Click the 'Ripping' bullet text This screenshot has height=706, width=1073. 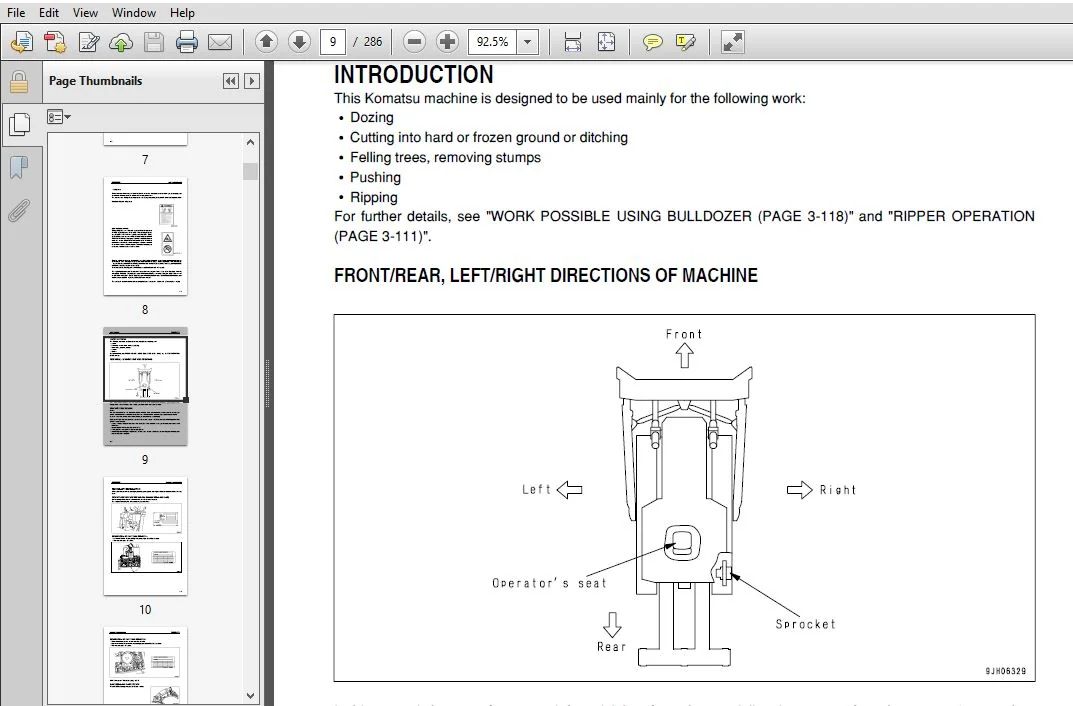coord(374,198)
